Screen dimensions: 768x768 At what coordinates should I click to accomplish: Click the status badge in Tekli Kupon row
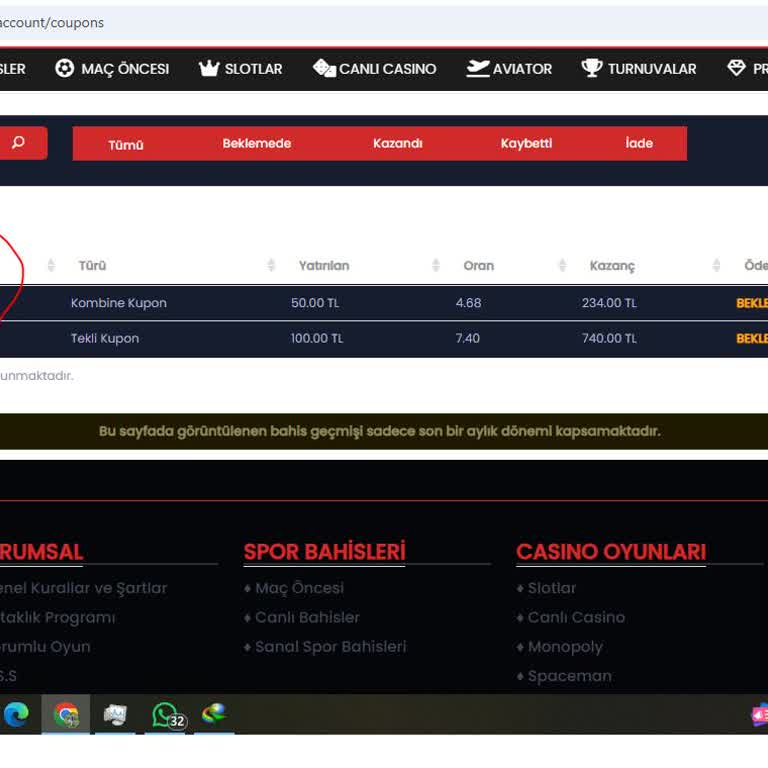pyautogui.click(x=752, y=339)
